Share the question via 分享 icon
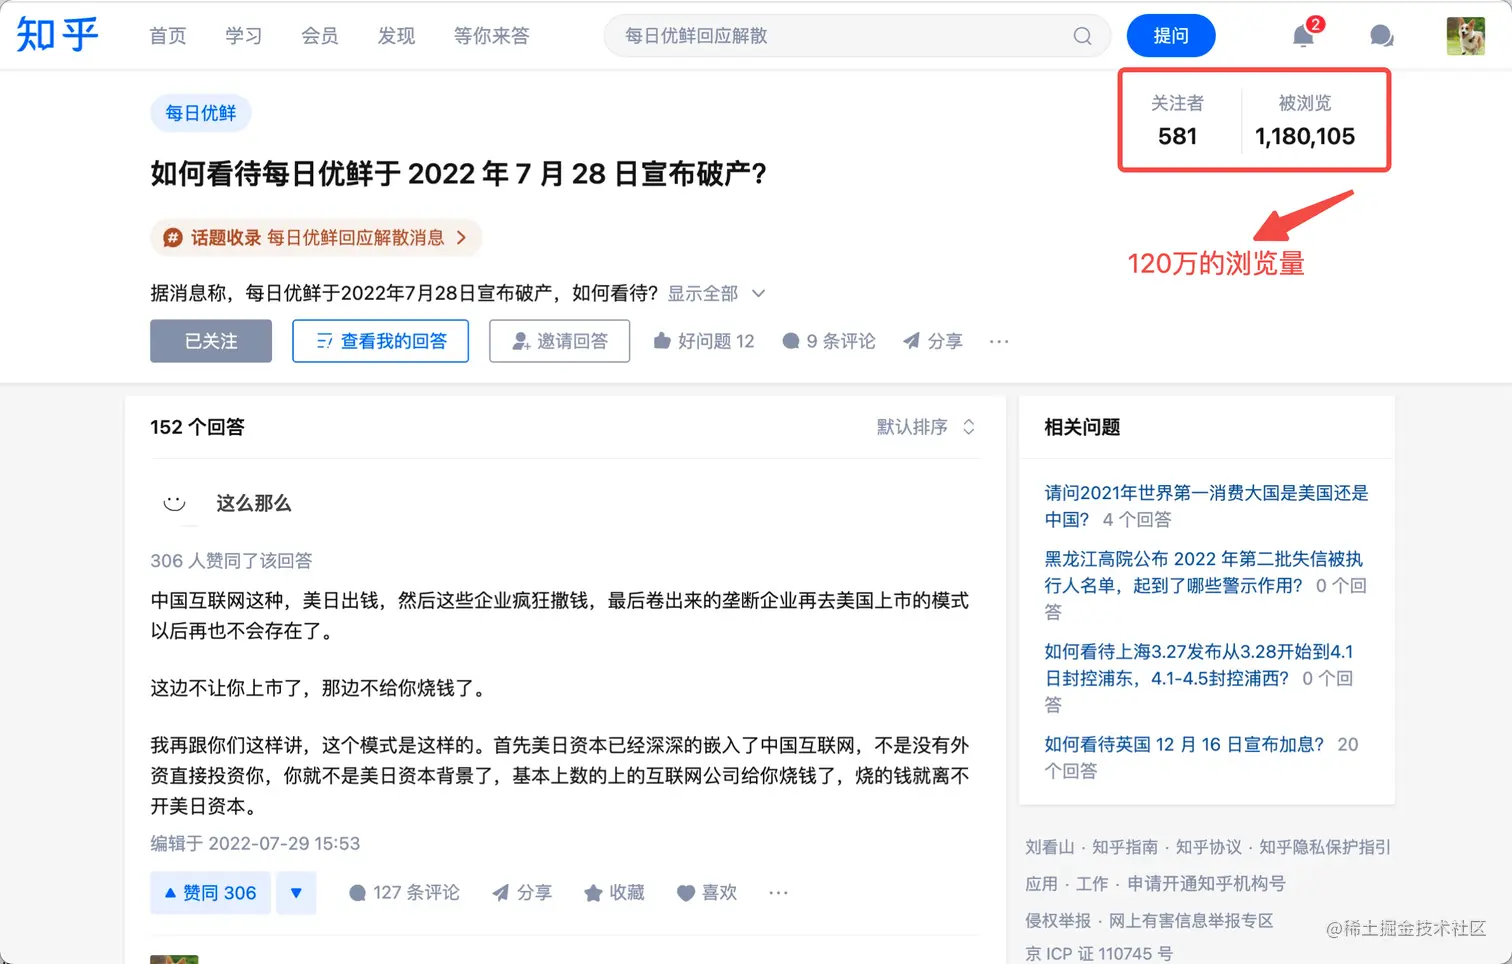 coord(932,341)
